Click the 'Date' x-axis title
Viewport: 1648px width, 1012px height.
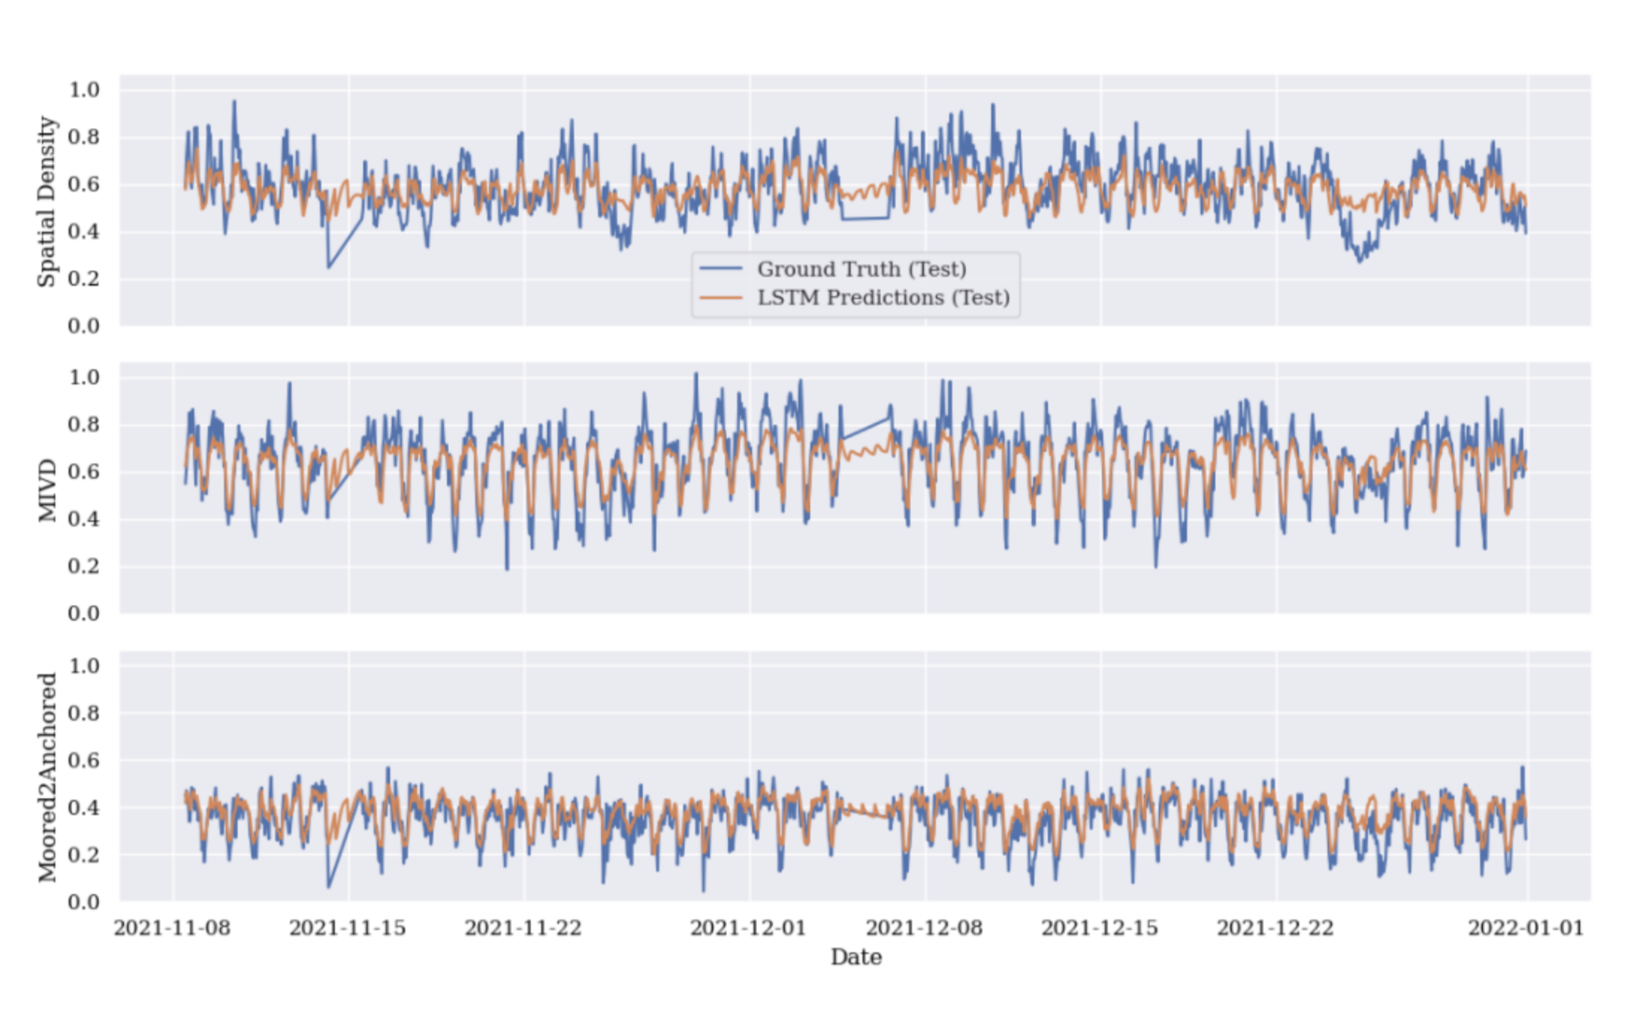pyautogui.click(x=856, y=958)
